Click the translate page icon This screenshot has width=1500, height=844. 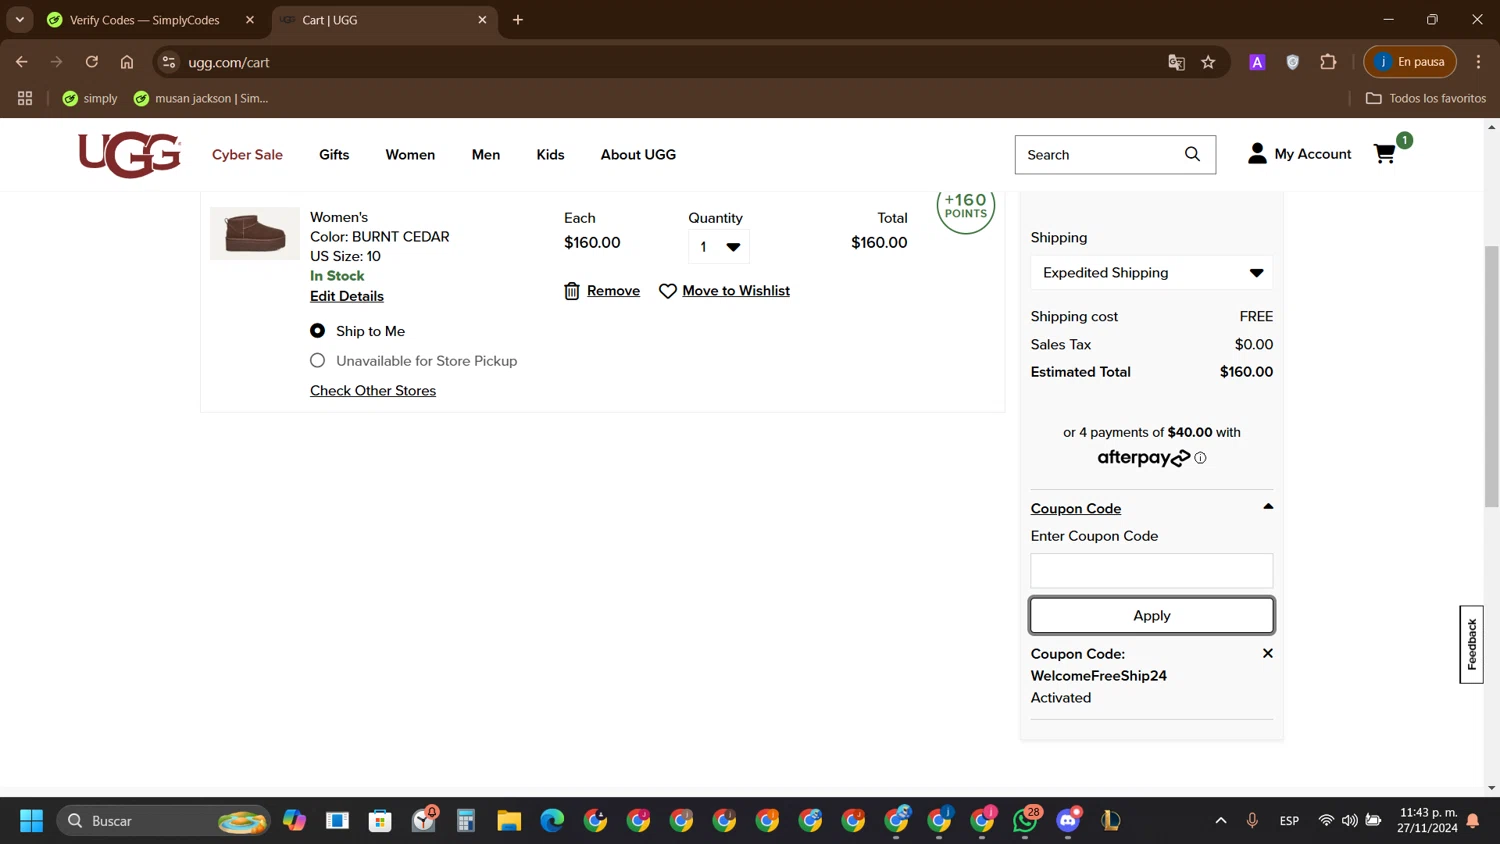[x=1176, y=62]
